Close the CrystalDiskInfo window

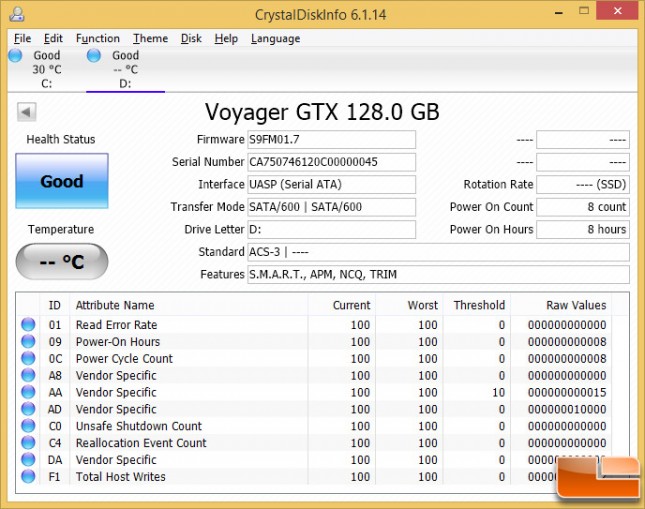click(618, 11)
